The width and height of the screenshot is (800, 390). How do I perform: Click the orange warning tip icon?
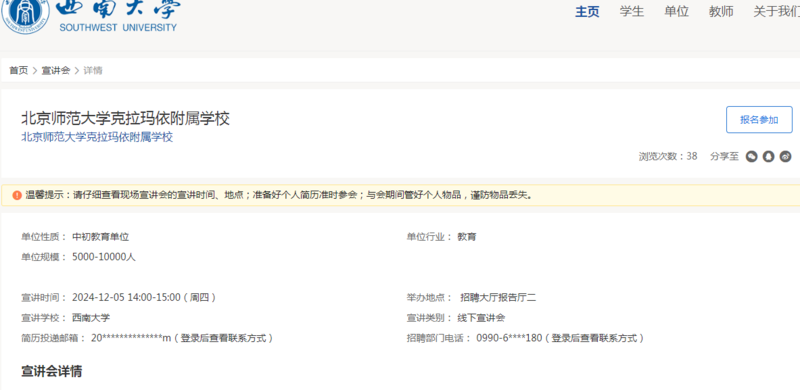[x=17, y=196]
